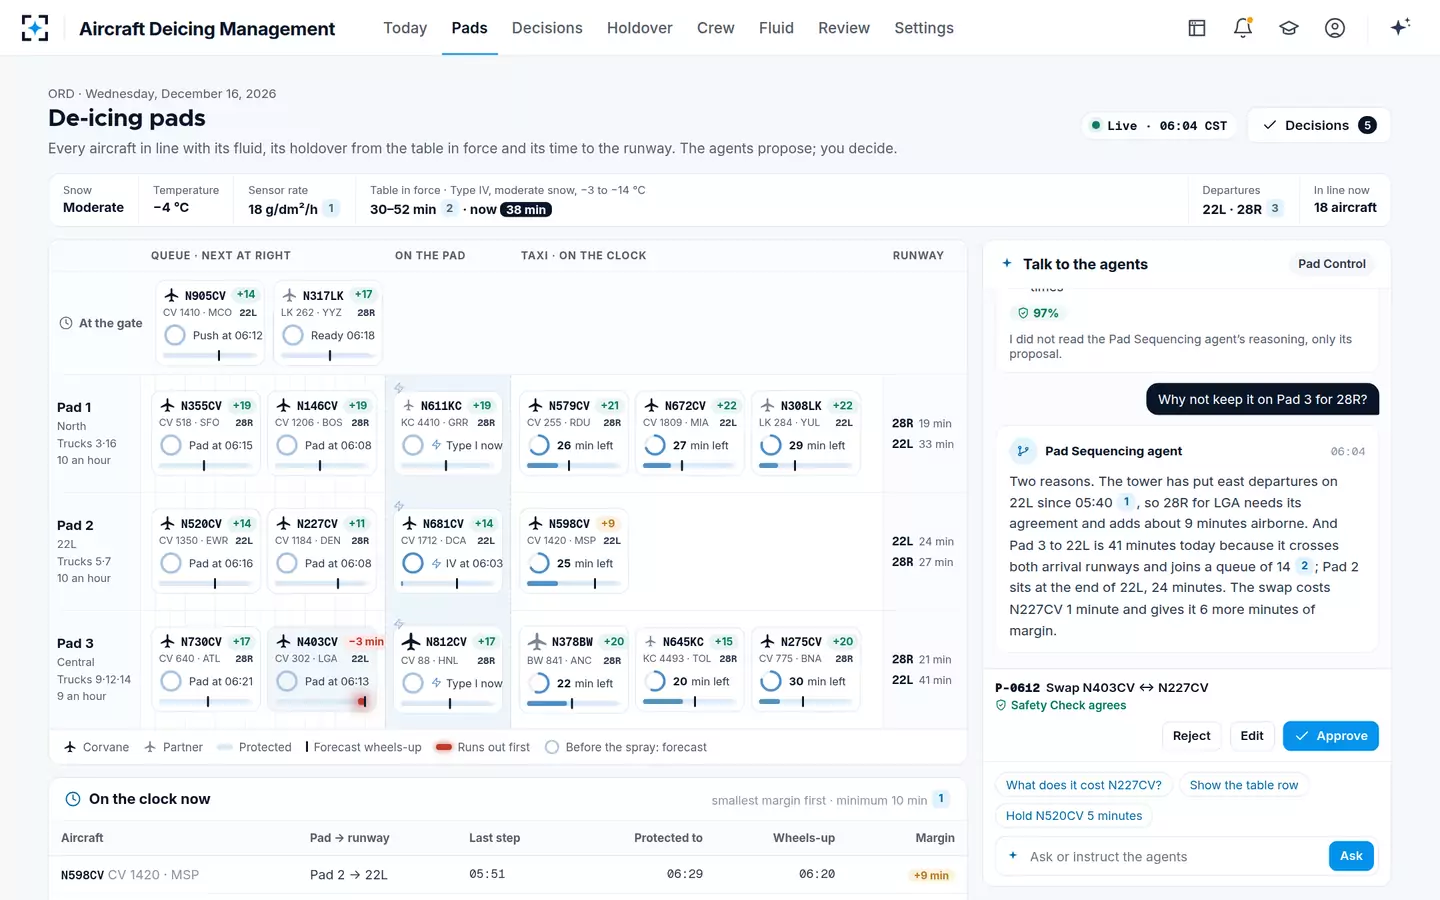
Task: Open the layout panel icon in the header
Action: 1197,28
